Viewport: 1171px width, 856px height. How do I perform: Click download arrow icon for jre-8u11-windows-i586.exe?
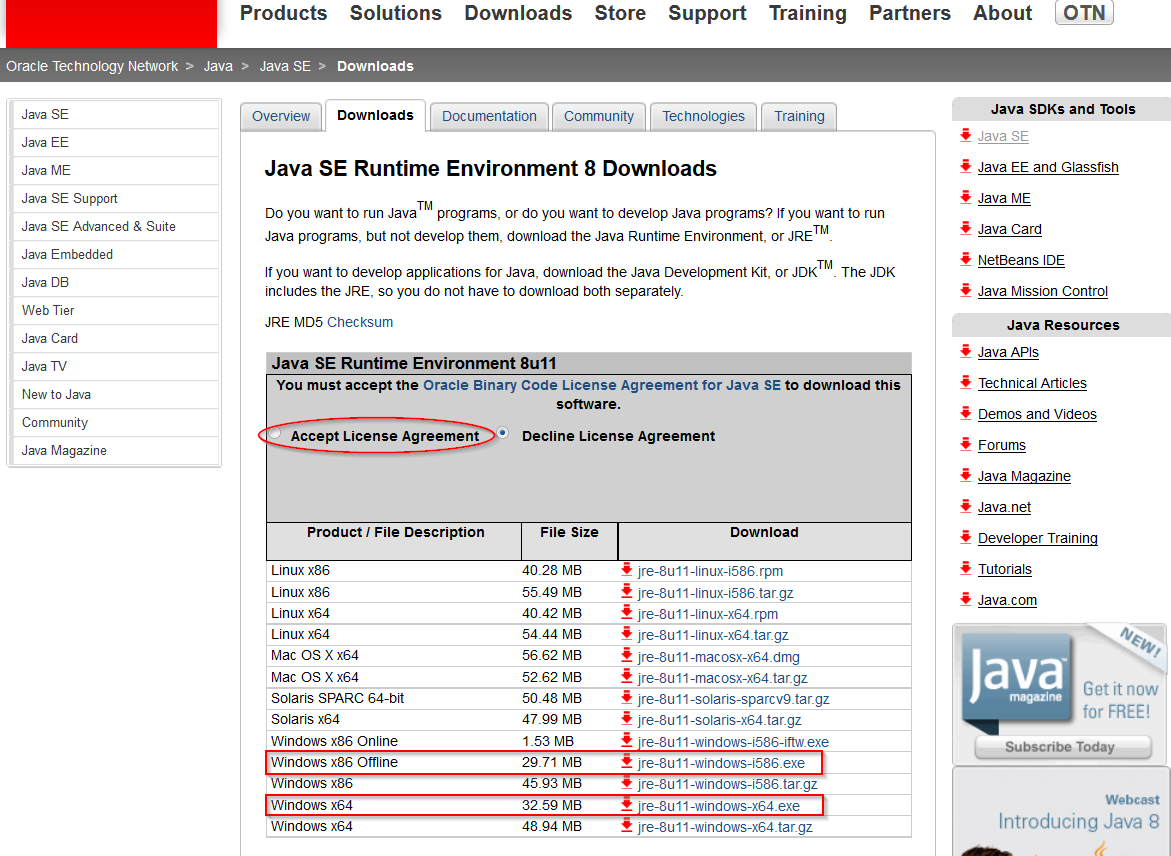point(627,763)
